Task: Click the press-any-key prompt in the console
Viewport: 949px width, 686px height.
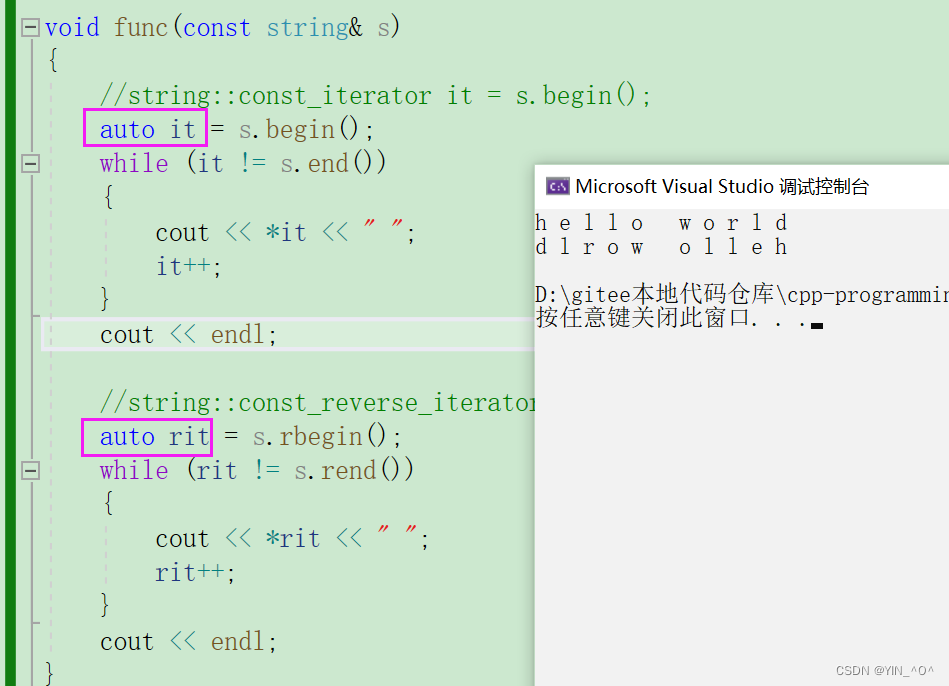Action: [670, 318]
